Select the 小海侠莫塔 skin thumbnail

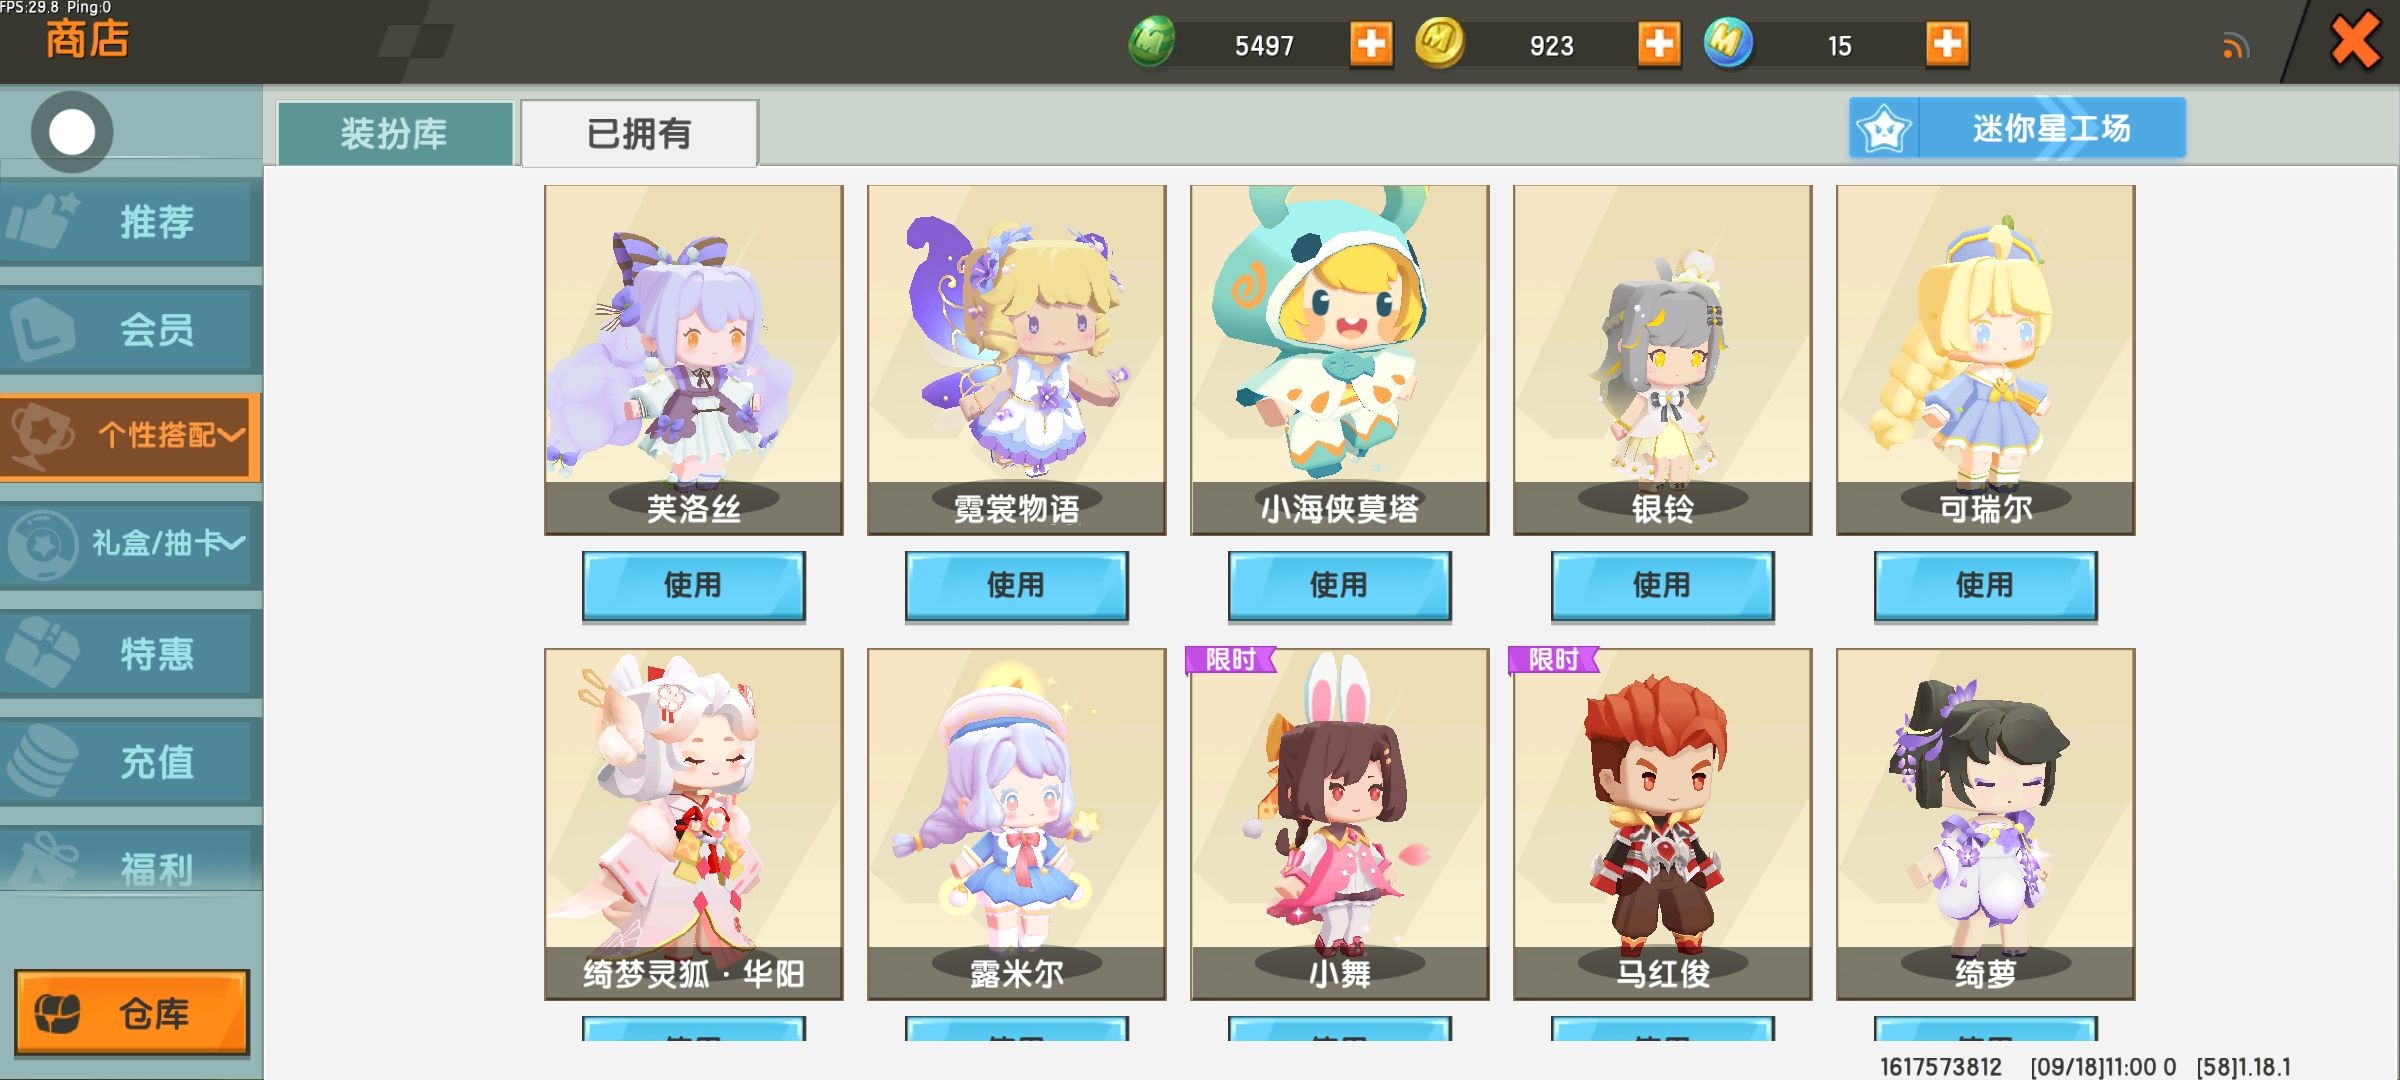click(x=1339, y=360)
